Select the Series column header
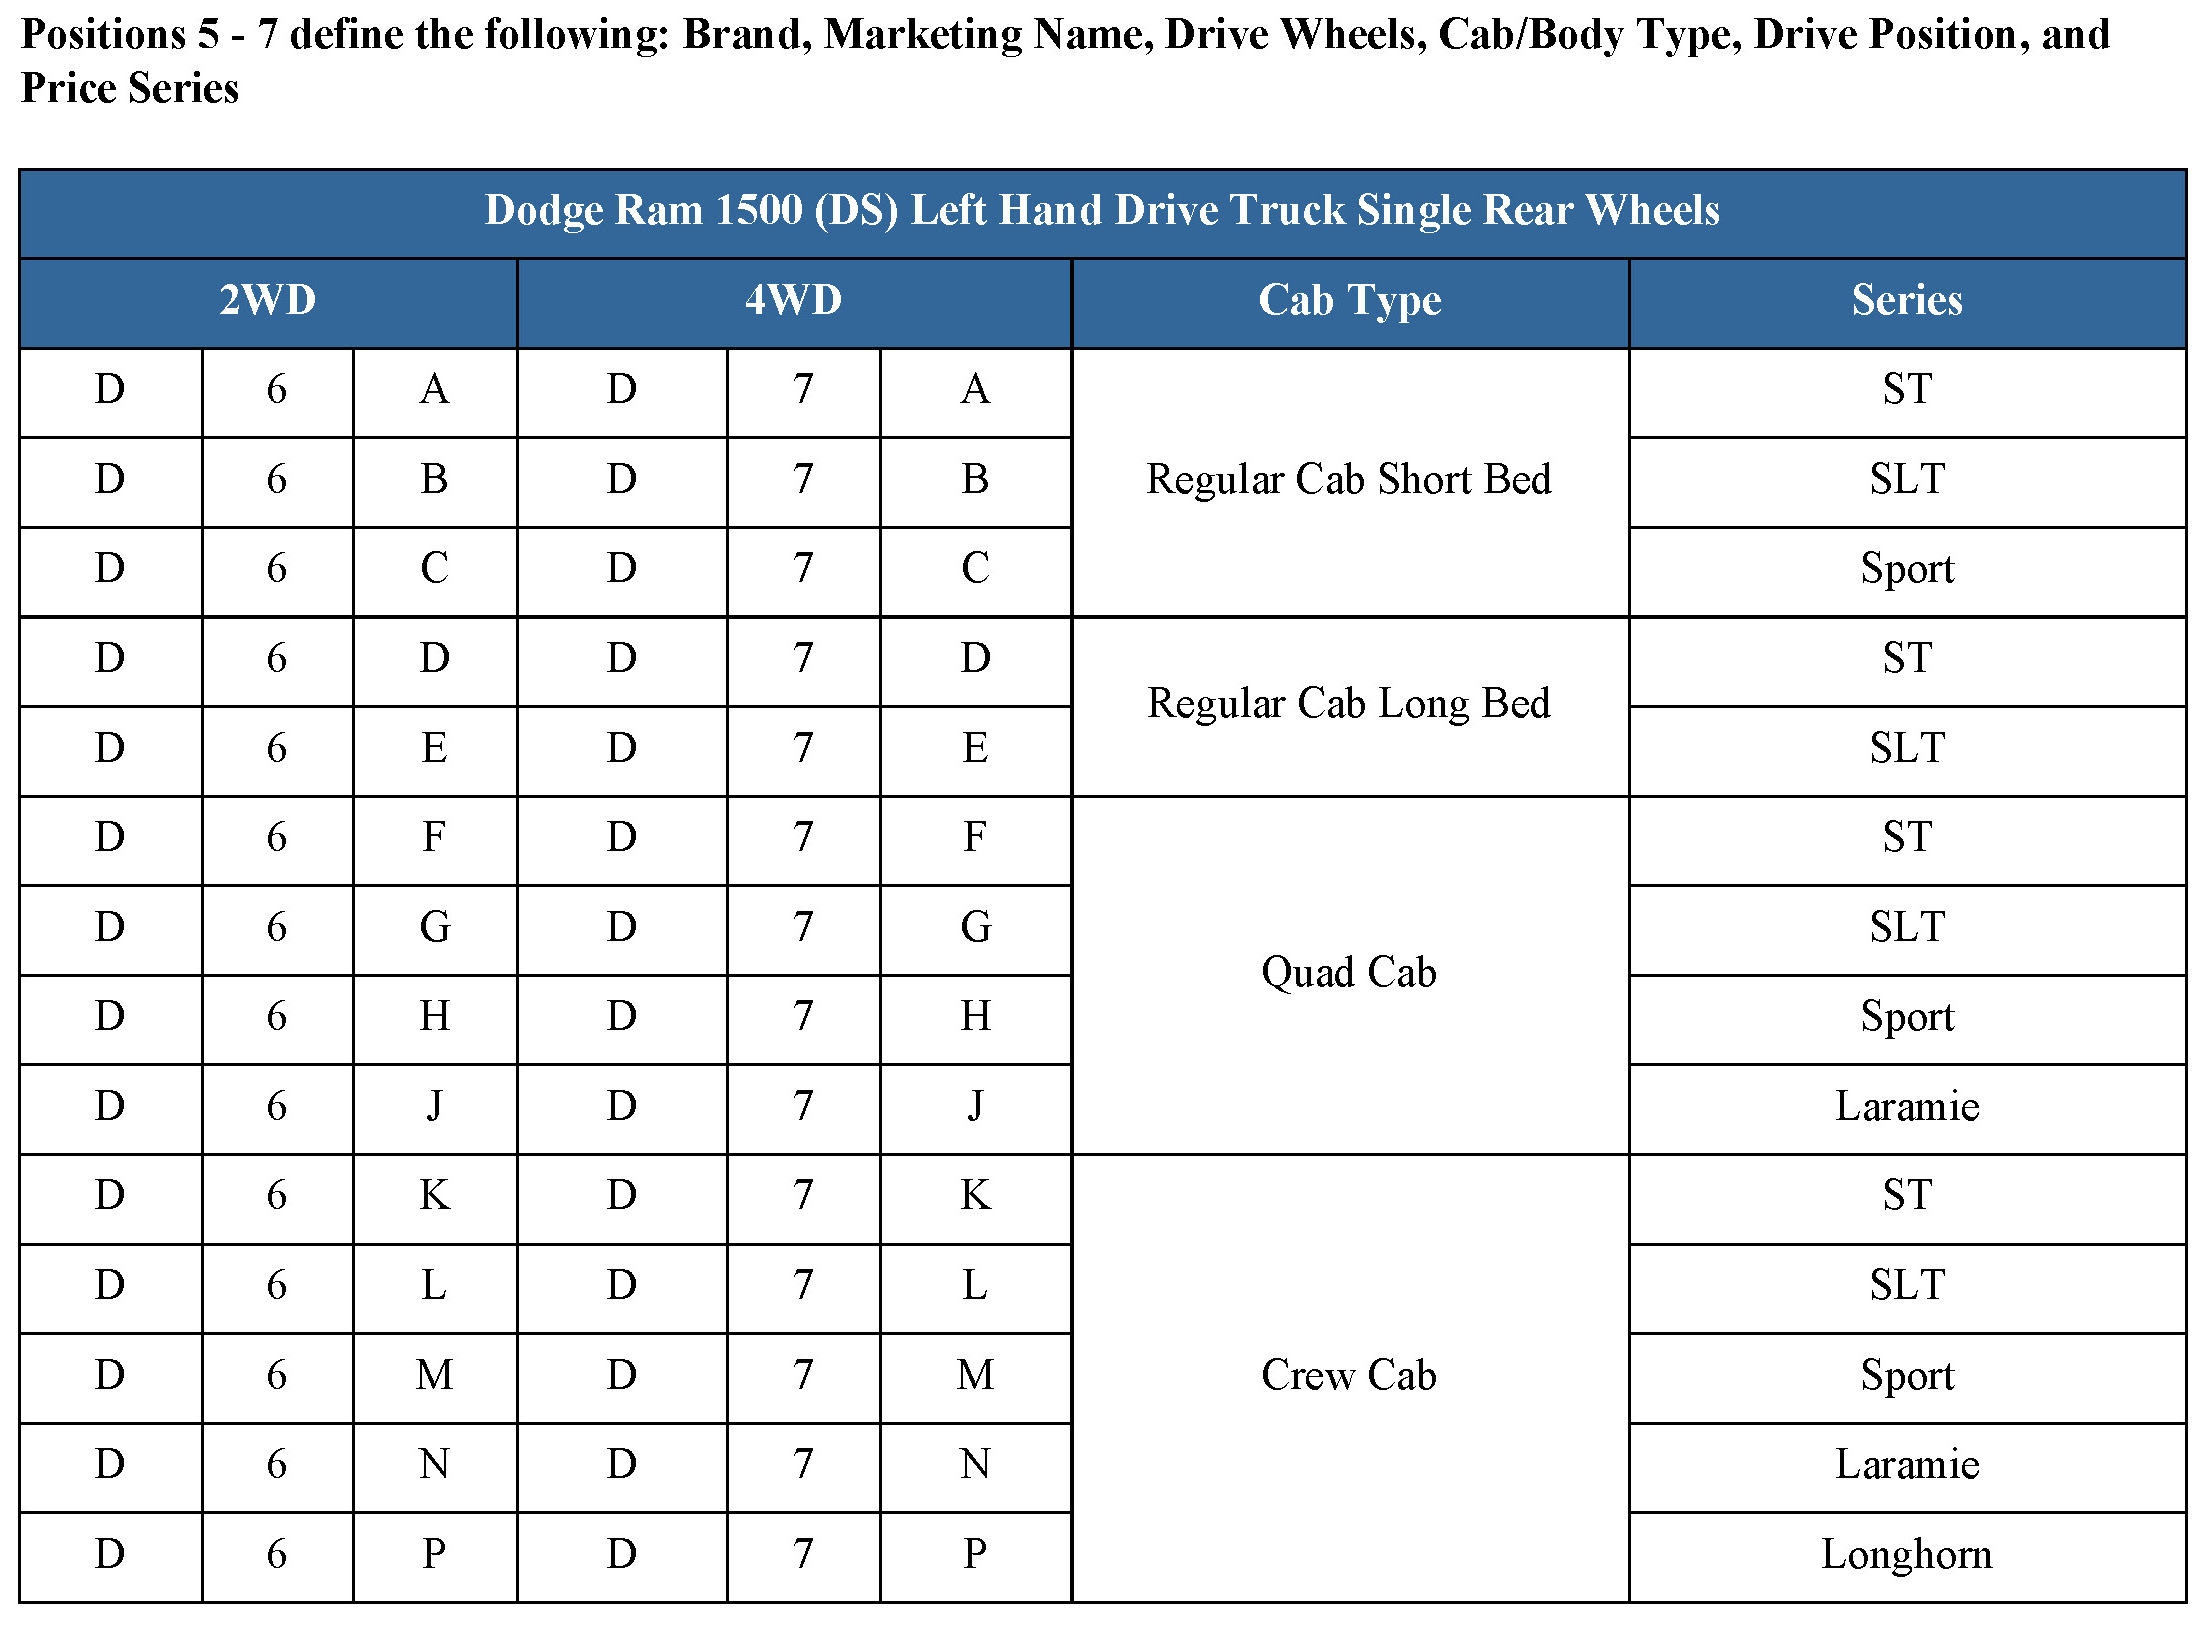 pyautogui.click(x=1906, y=300)
